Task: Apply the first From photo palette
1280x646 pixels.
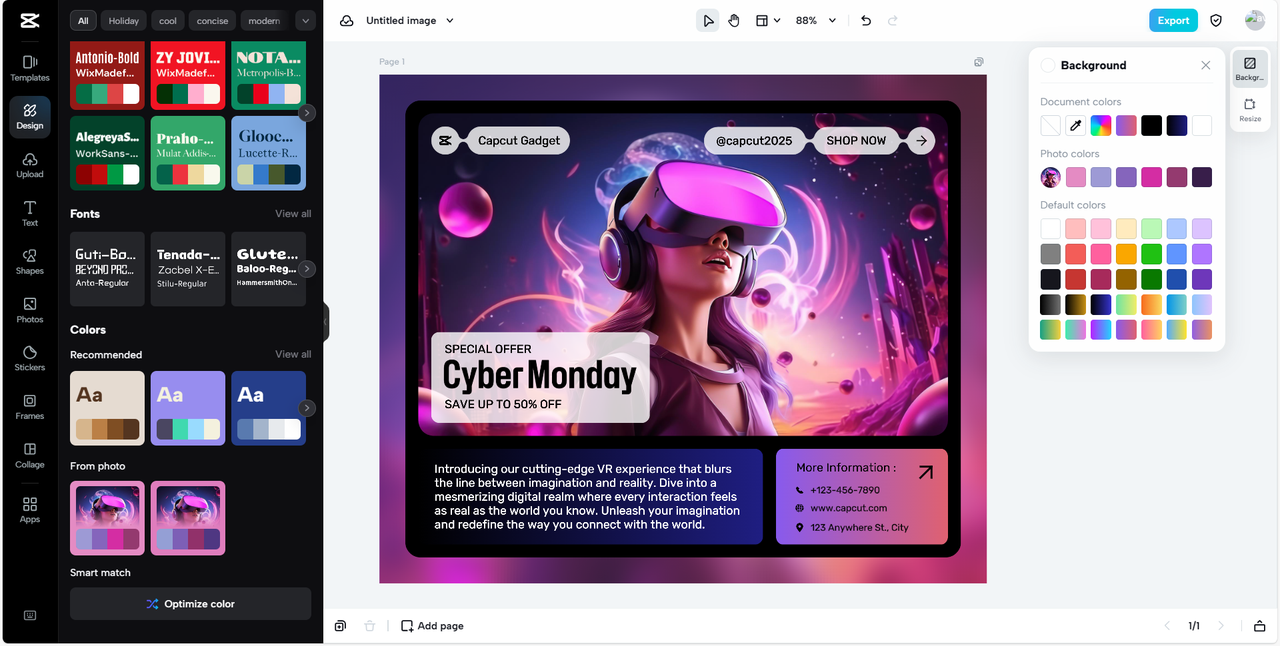Action: pyautogui.click(x=107, y=518)
